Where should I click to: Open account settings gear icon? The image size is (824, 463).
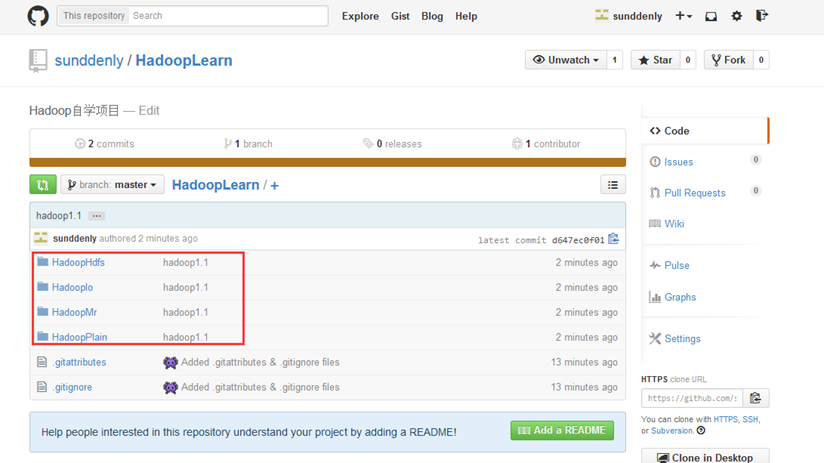click(737, 16)
